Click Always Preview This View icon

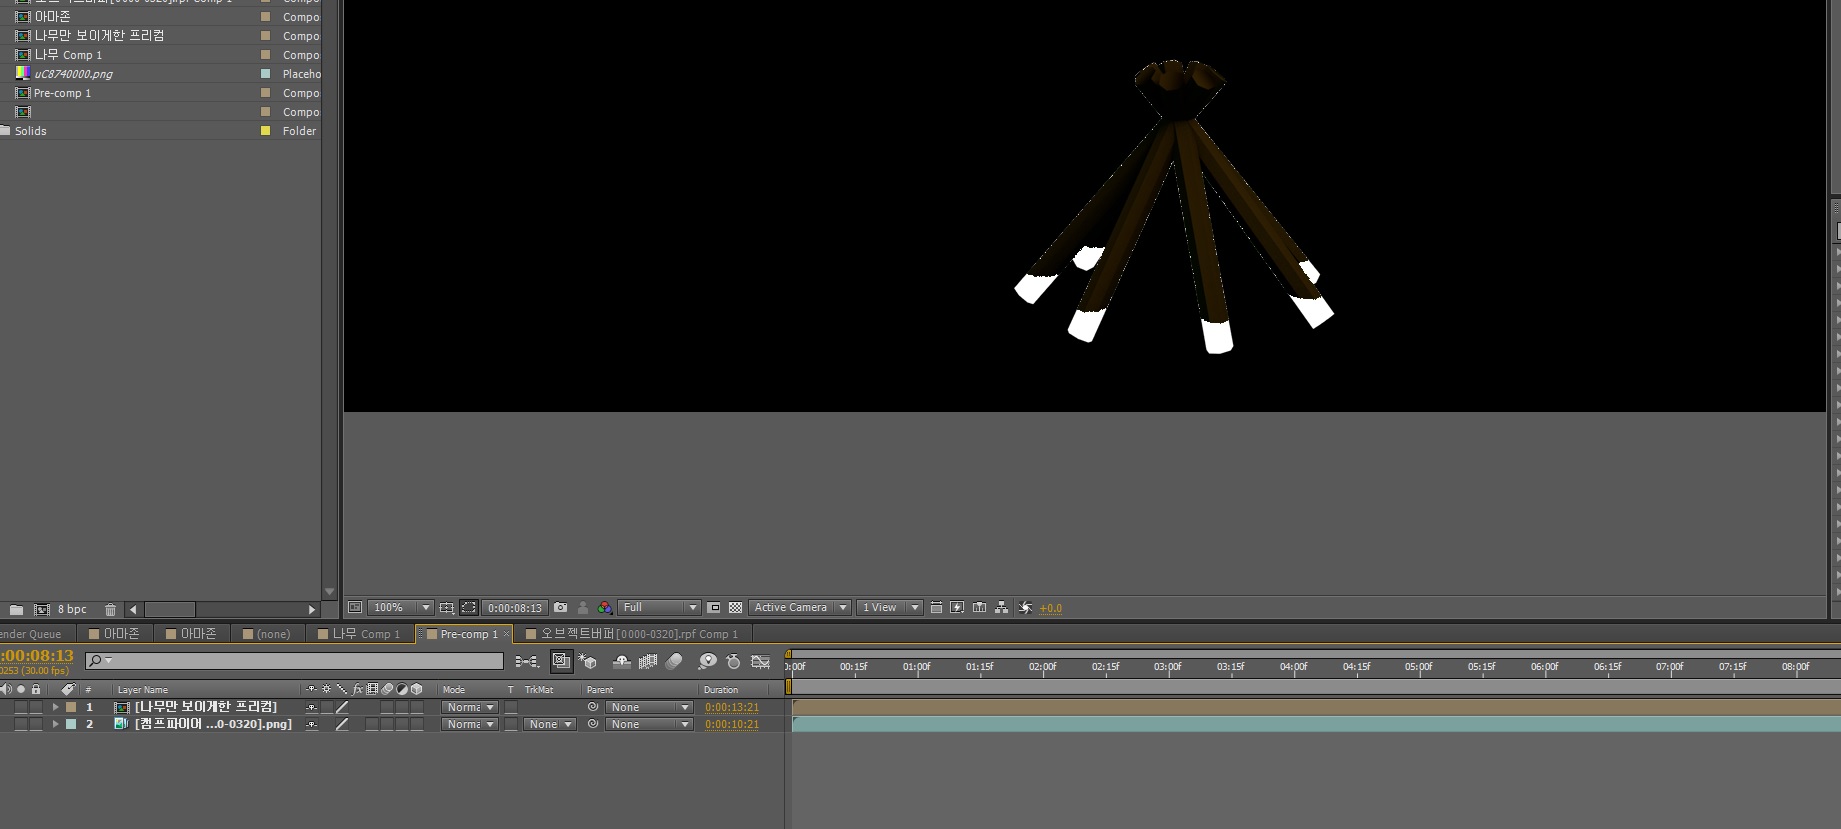(x=354, y=607)
